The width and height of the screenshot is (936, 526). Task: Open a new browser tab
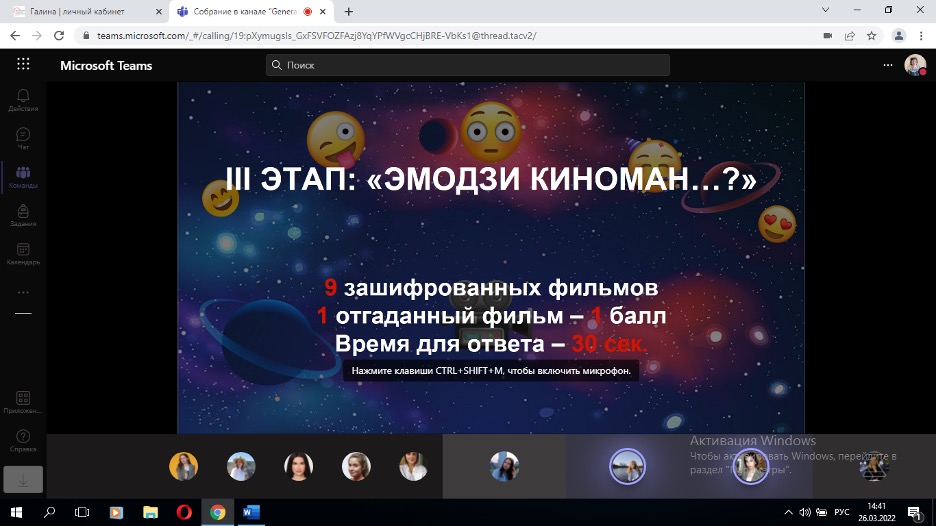click(348, 11)
